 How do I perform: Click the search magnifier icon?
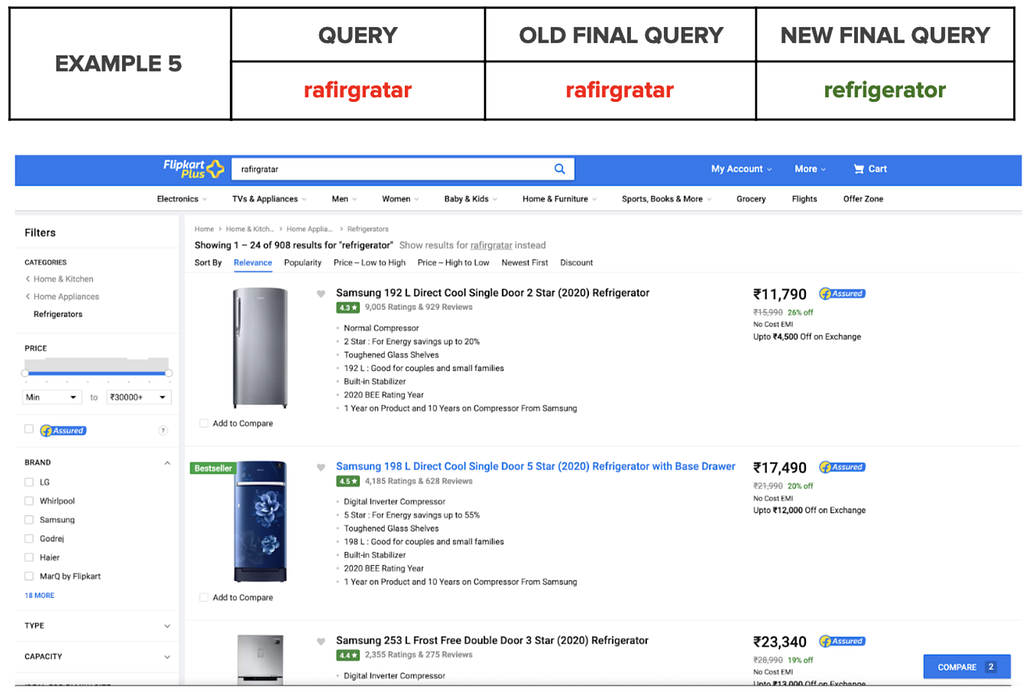(x=560, y=169)
